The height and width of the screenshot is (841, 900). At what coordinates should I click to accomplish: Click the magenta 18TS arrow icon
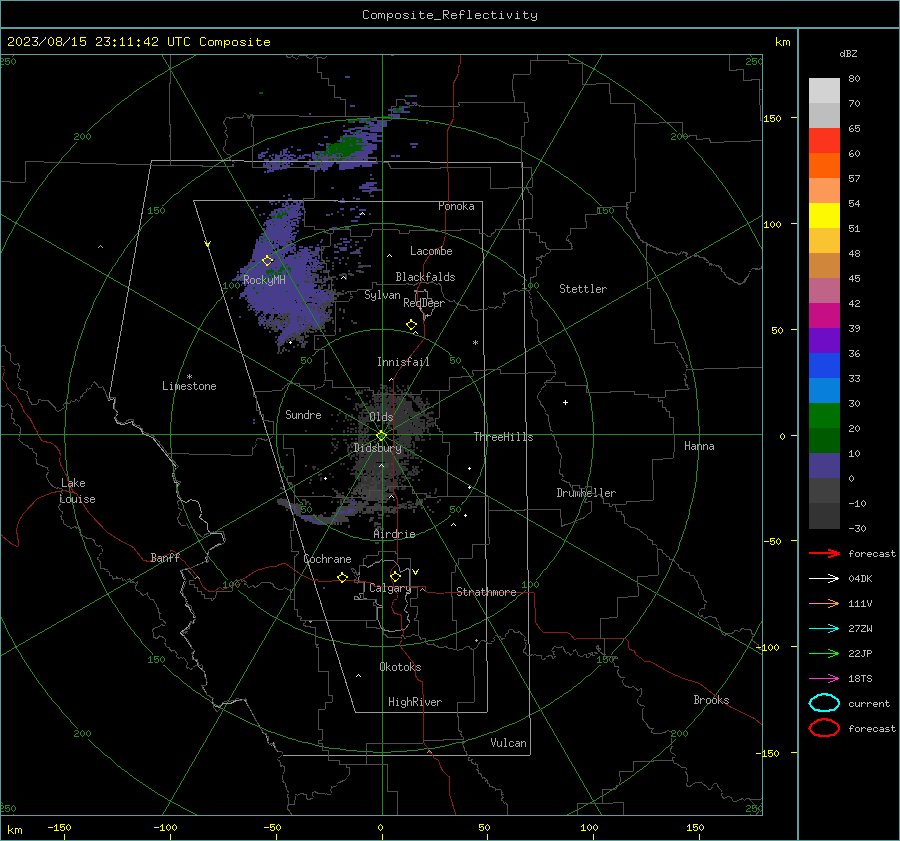824,679
